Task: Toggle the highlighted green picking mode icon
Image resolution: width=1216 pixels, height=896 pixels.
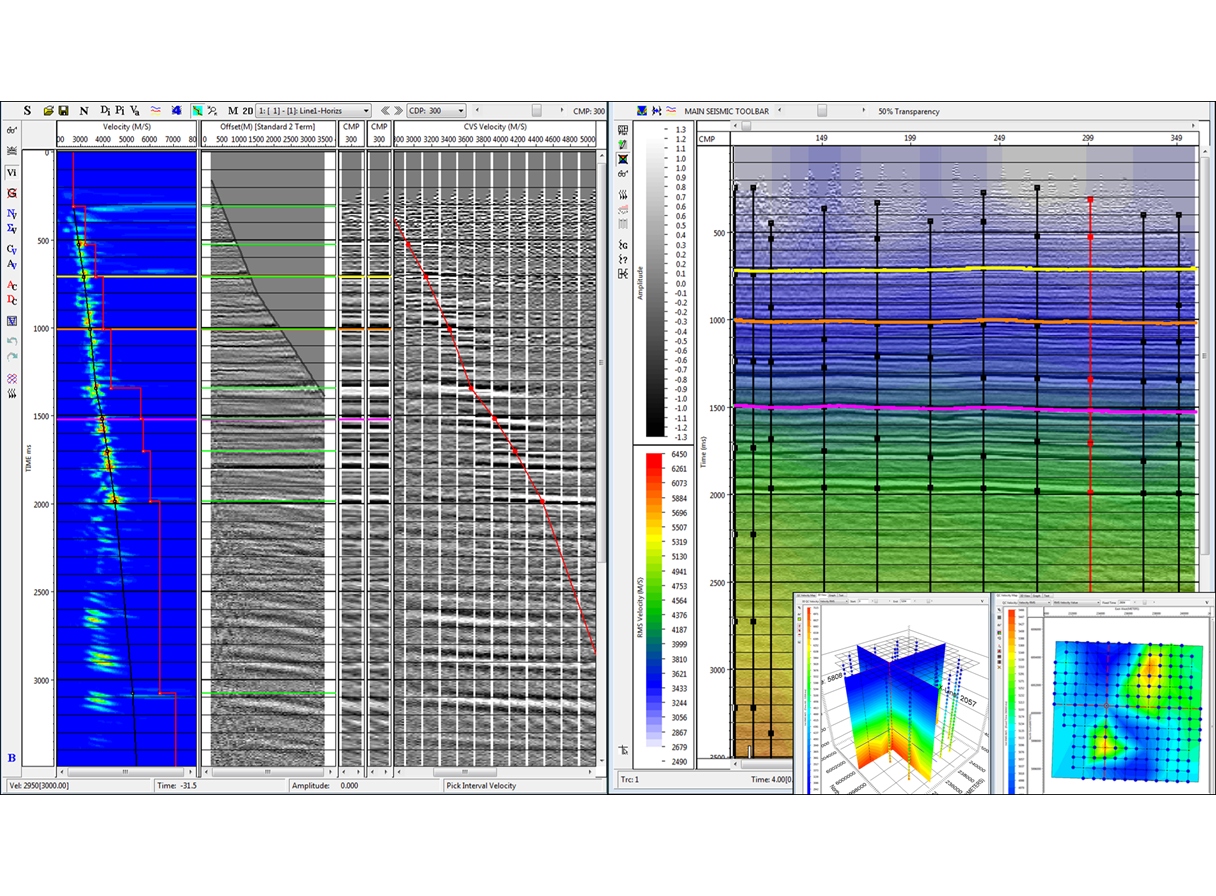Action: [198, 110]
